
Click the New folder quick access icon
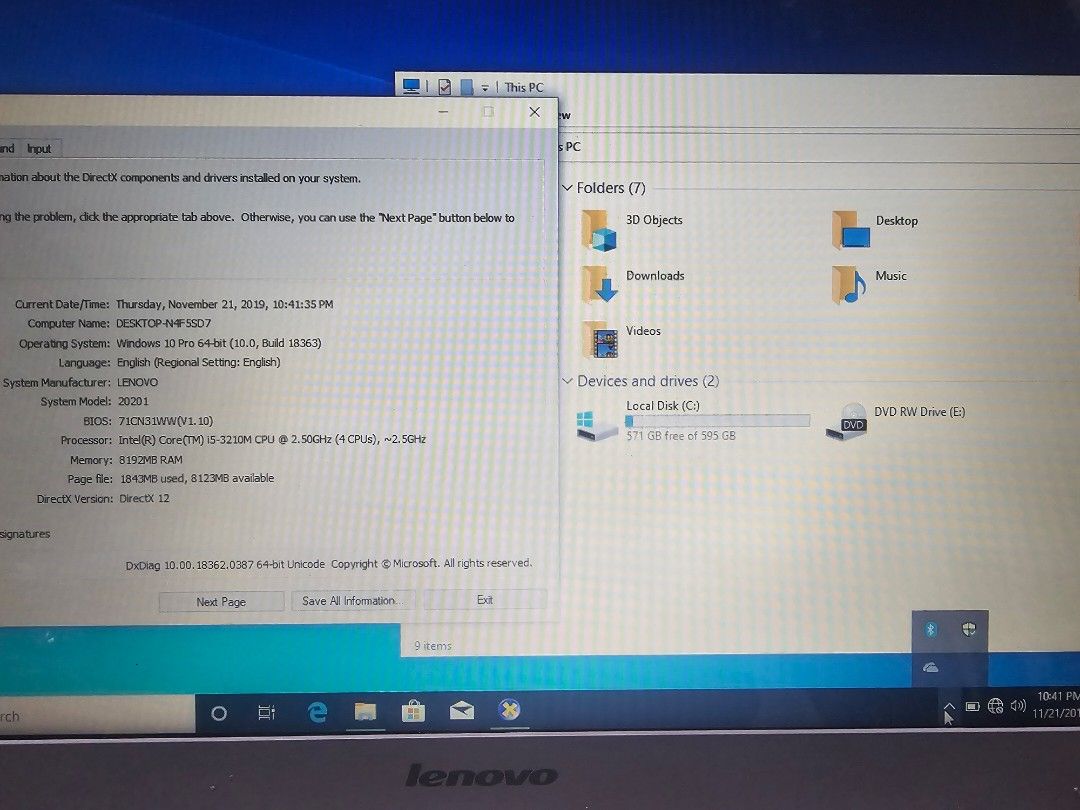(467, 87)
